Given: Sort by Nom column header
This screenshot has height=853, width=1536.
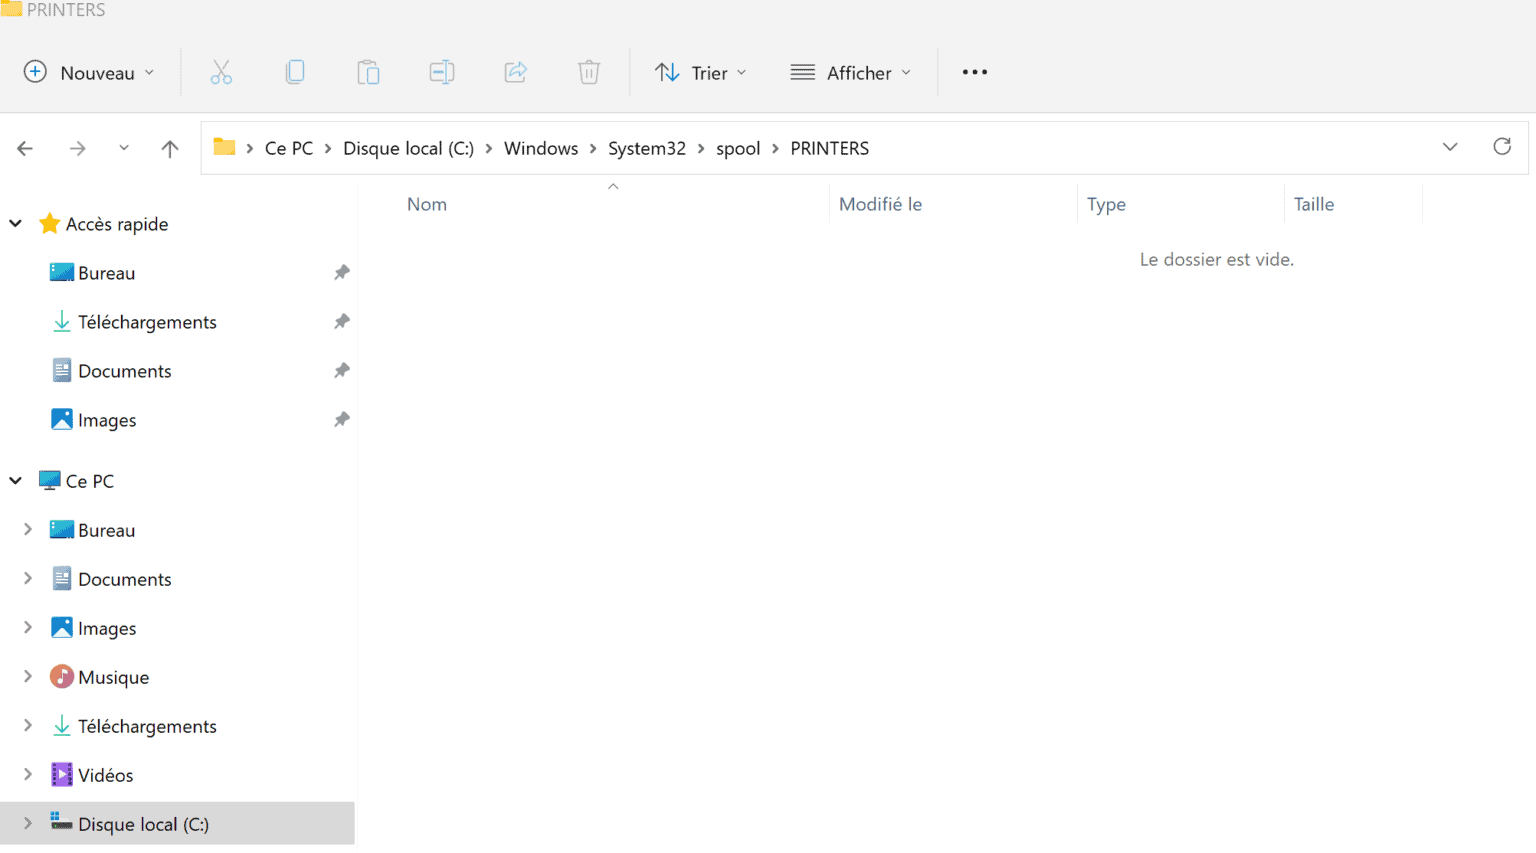Looking at the screenshot, I should pos(427,204).
